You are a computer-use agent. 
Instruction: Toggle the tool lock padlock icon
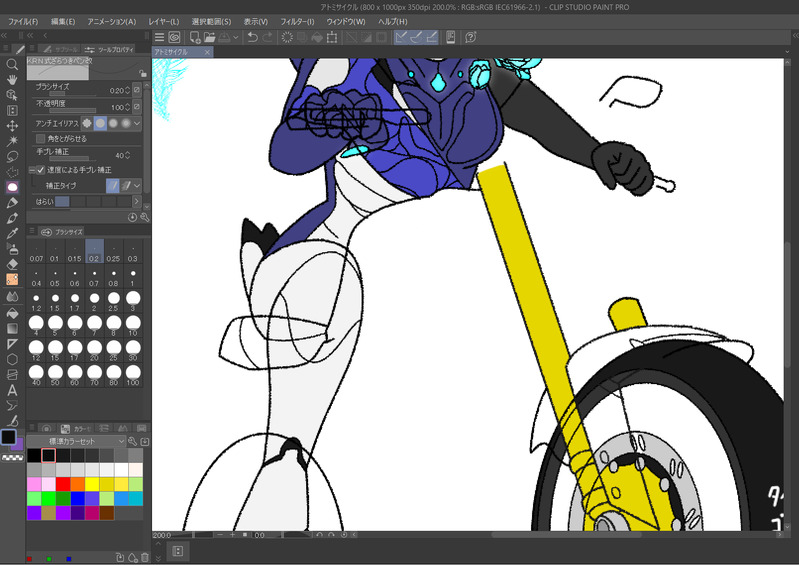coord(143,74)
